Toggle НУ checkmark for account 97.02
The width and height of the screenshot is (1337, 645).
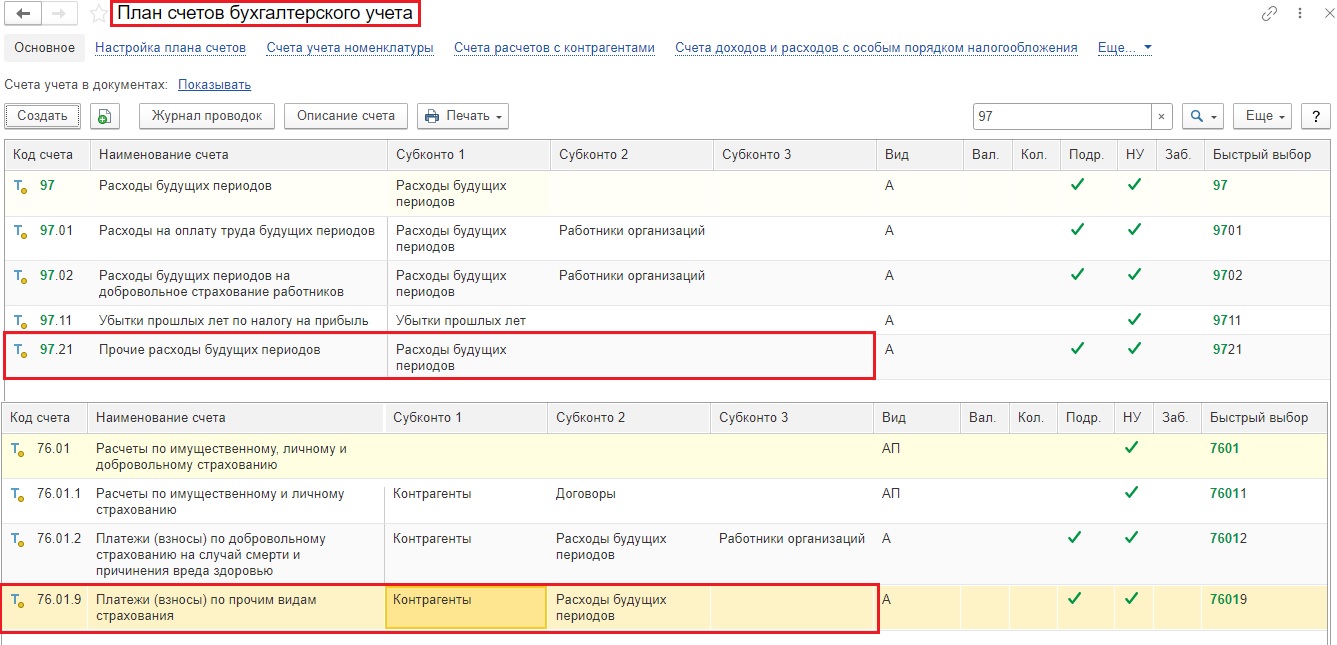[x=1134, y=275]
